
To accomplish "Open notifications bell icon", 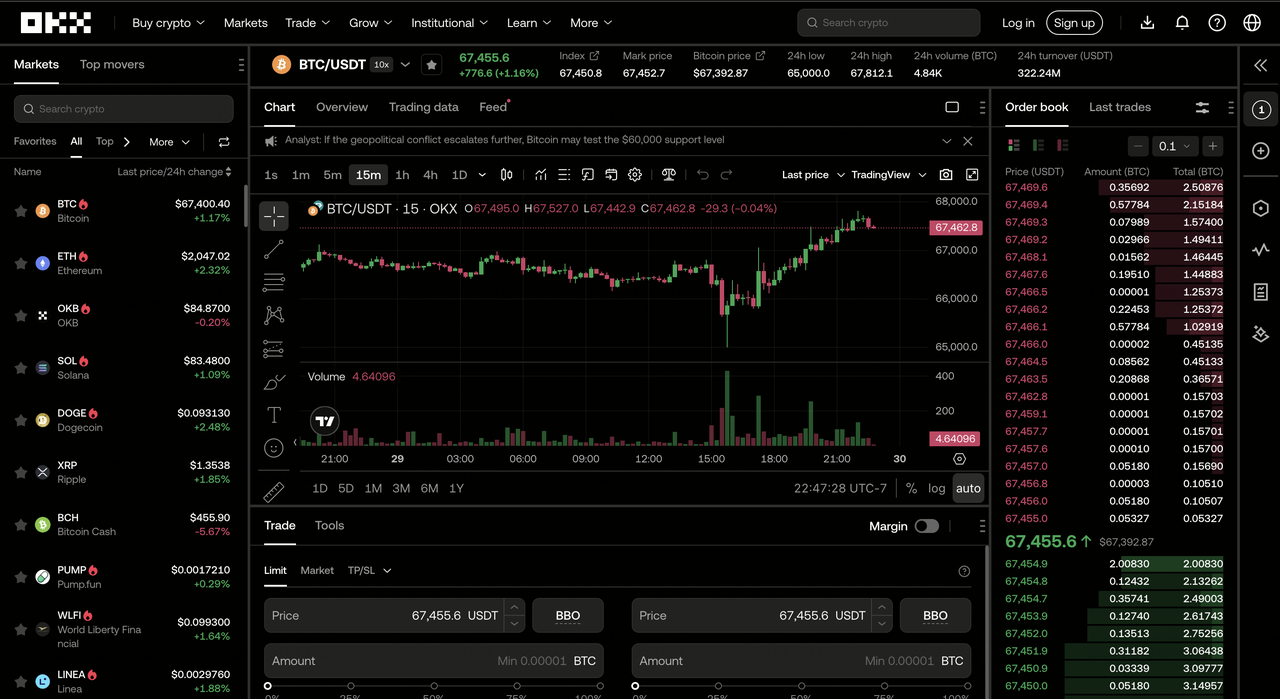I will [1182, 23].
